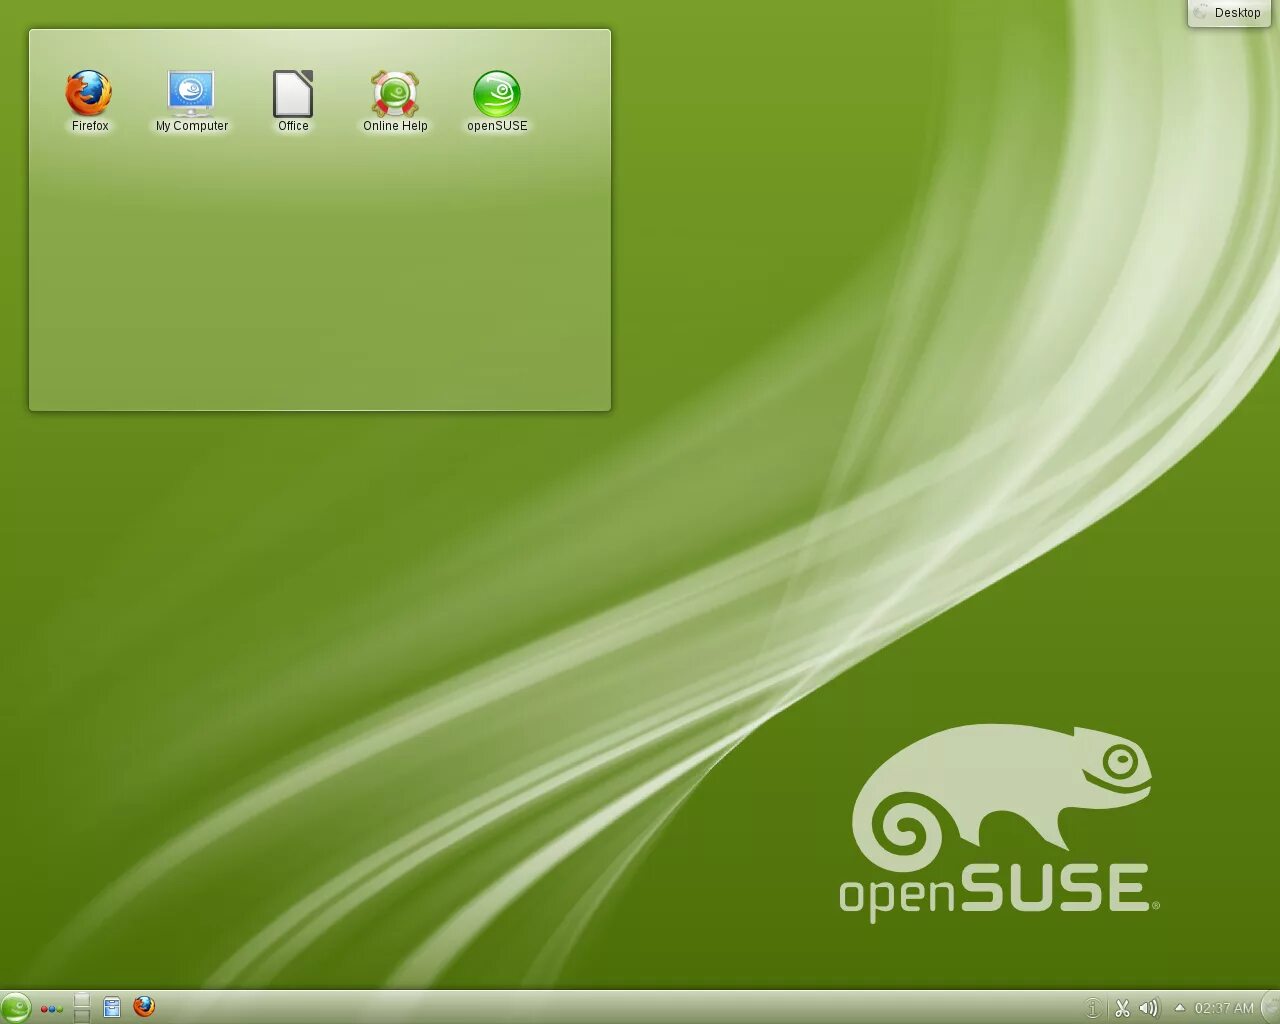Select the "My Computer" icon label
Viewport: 1280px width, 1024px height.
click(x=192, y=126)
